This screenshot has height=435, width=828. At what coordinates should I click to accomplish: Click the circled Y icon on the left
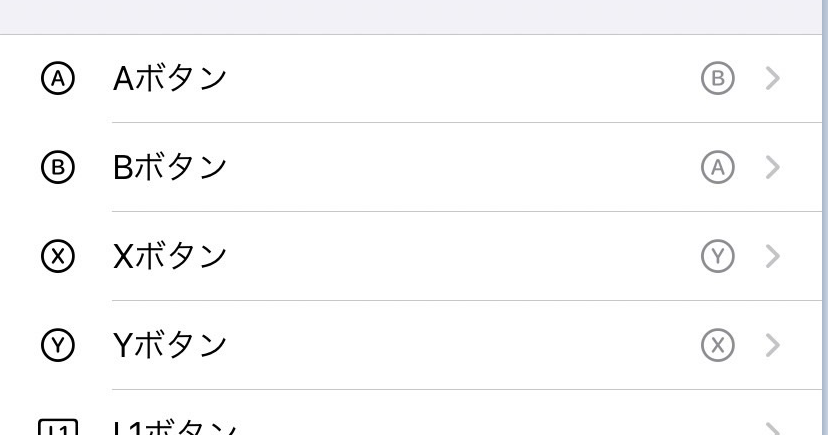click(x=58, y=345)
